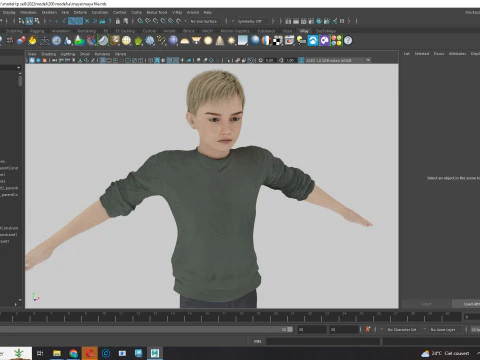Open the viewport Shading menu
The height and width of the screenshot is (360, 480).
48,54
